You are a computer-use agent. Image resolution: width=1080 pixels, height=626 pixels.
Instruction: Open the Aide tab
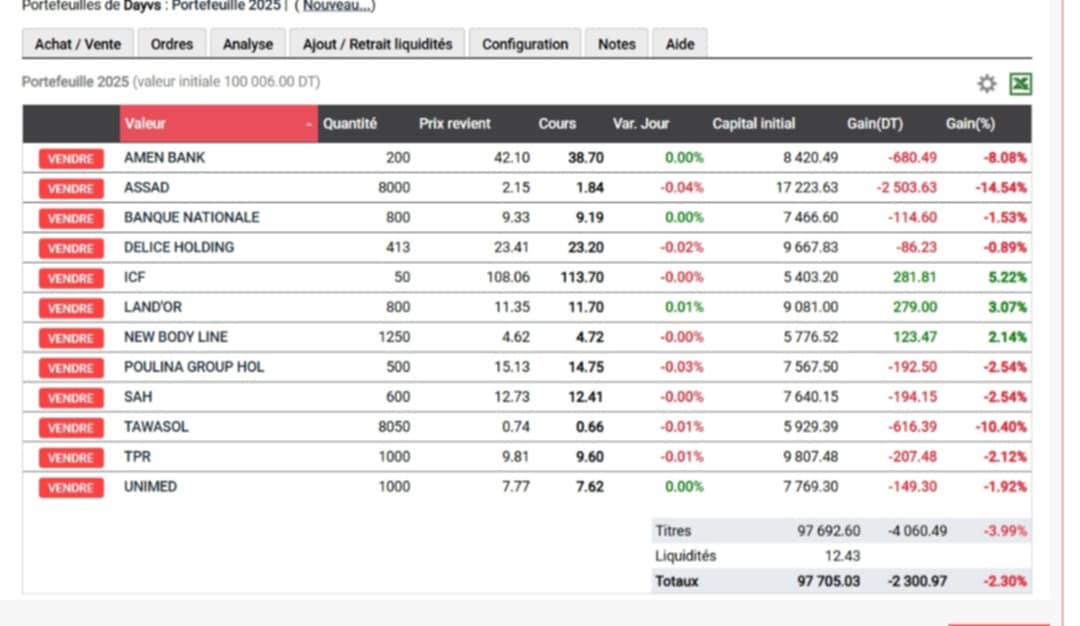click(680, 44)
